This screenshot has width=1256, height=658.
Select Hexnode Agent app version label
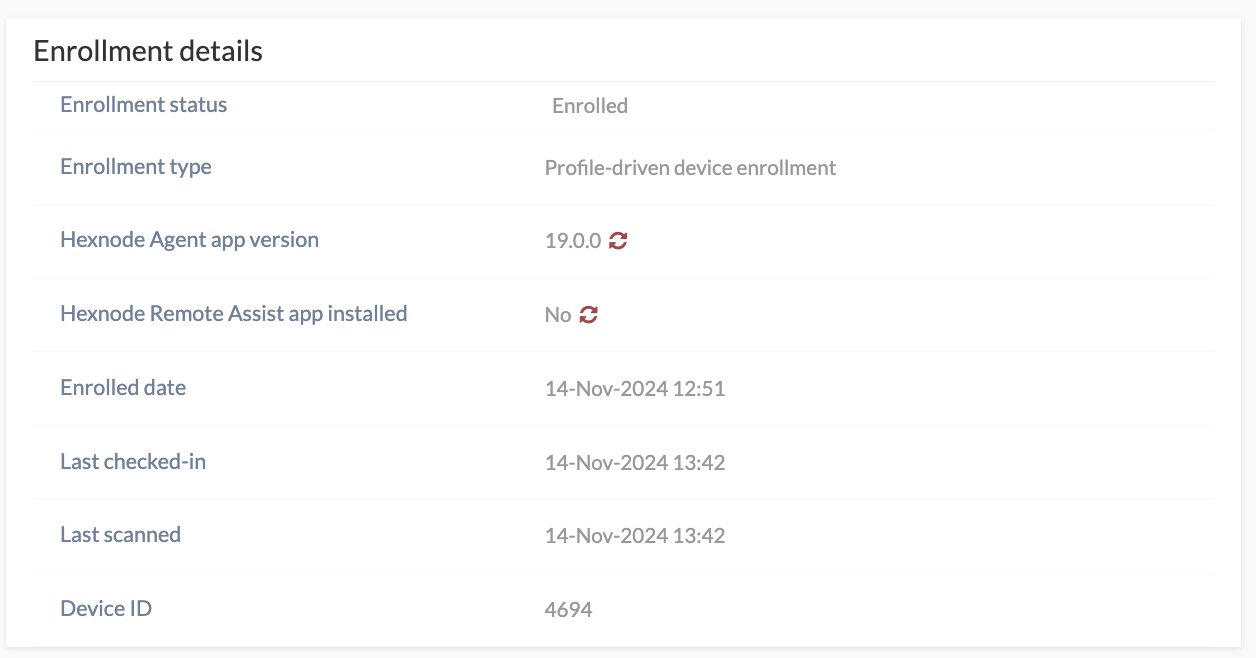[190, 240]
